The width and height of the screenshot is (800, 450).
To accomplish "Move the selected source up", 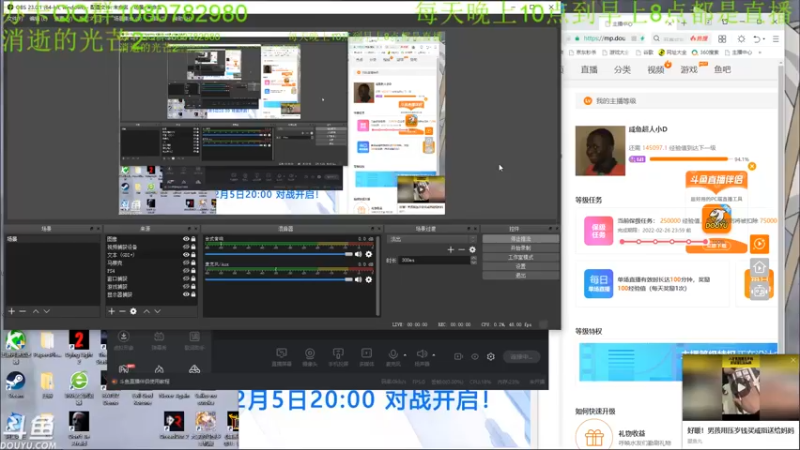I will tap(146, 311).
